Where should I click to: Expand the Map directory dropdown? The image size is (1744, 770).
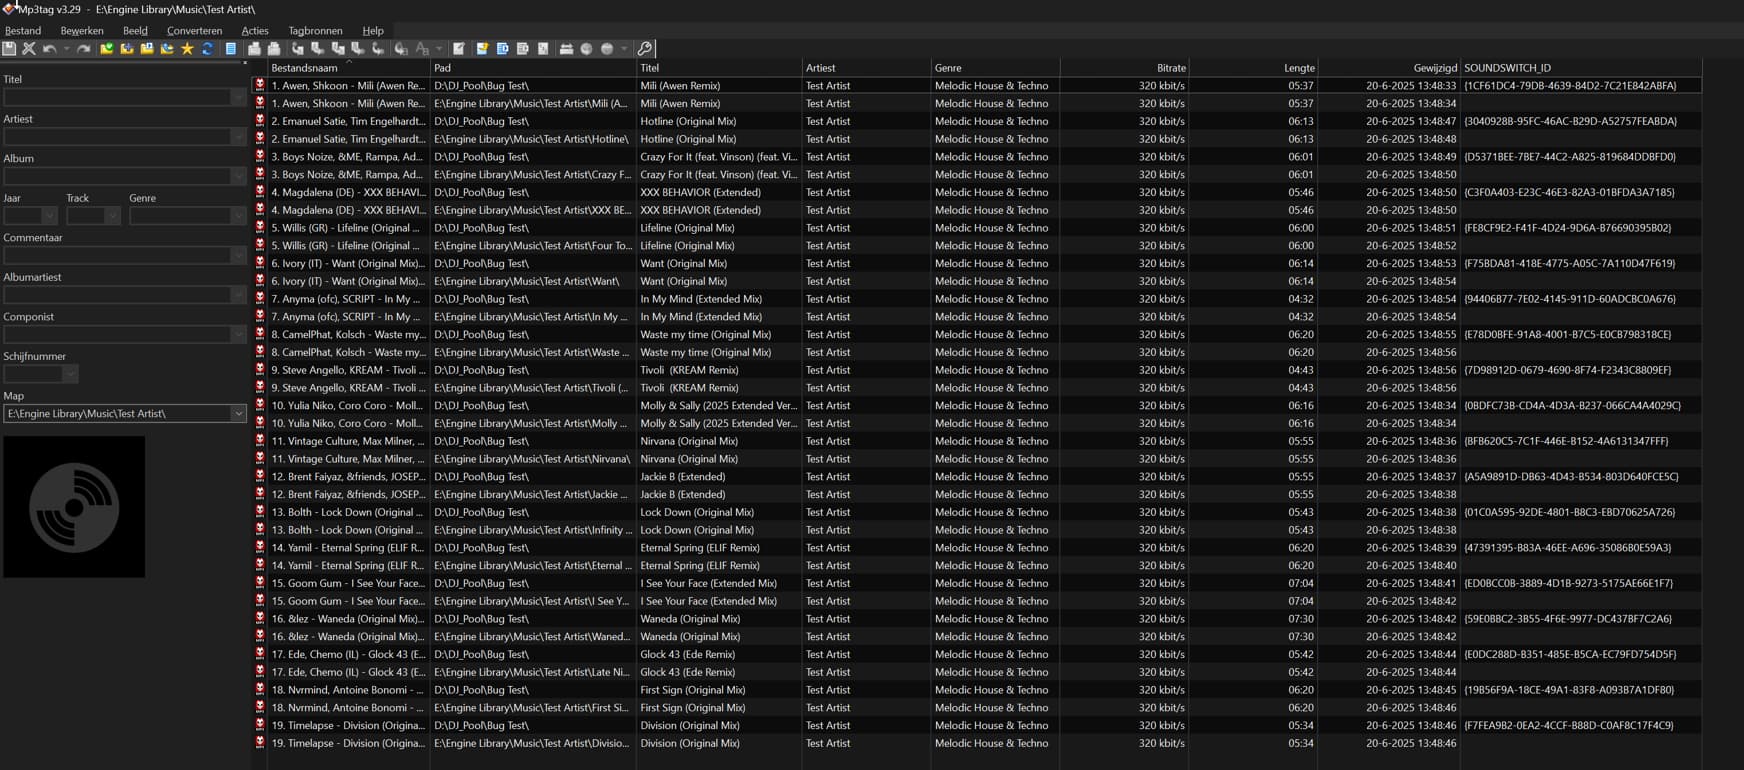click(x=238, y=413)
